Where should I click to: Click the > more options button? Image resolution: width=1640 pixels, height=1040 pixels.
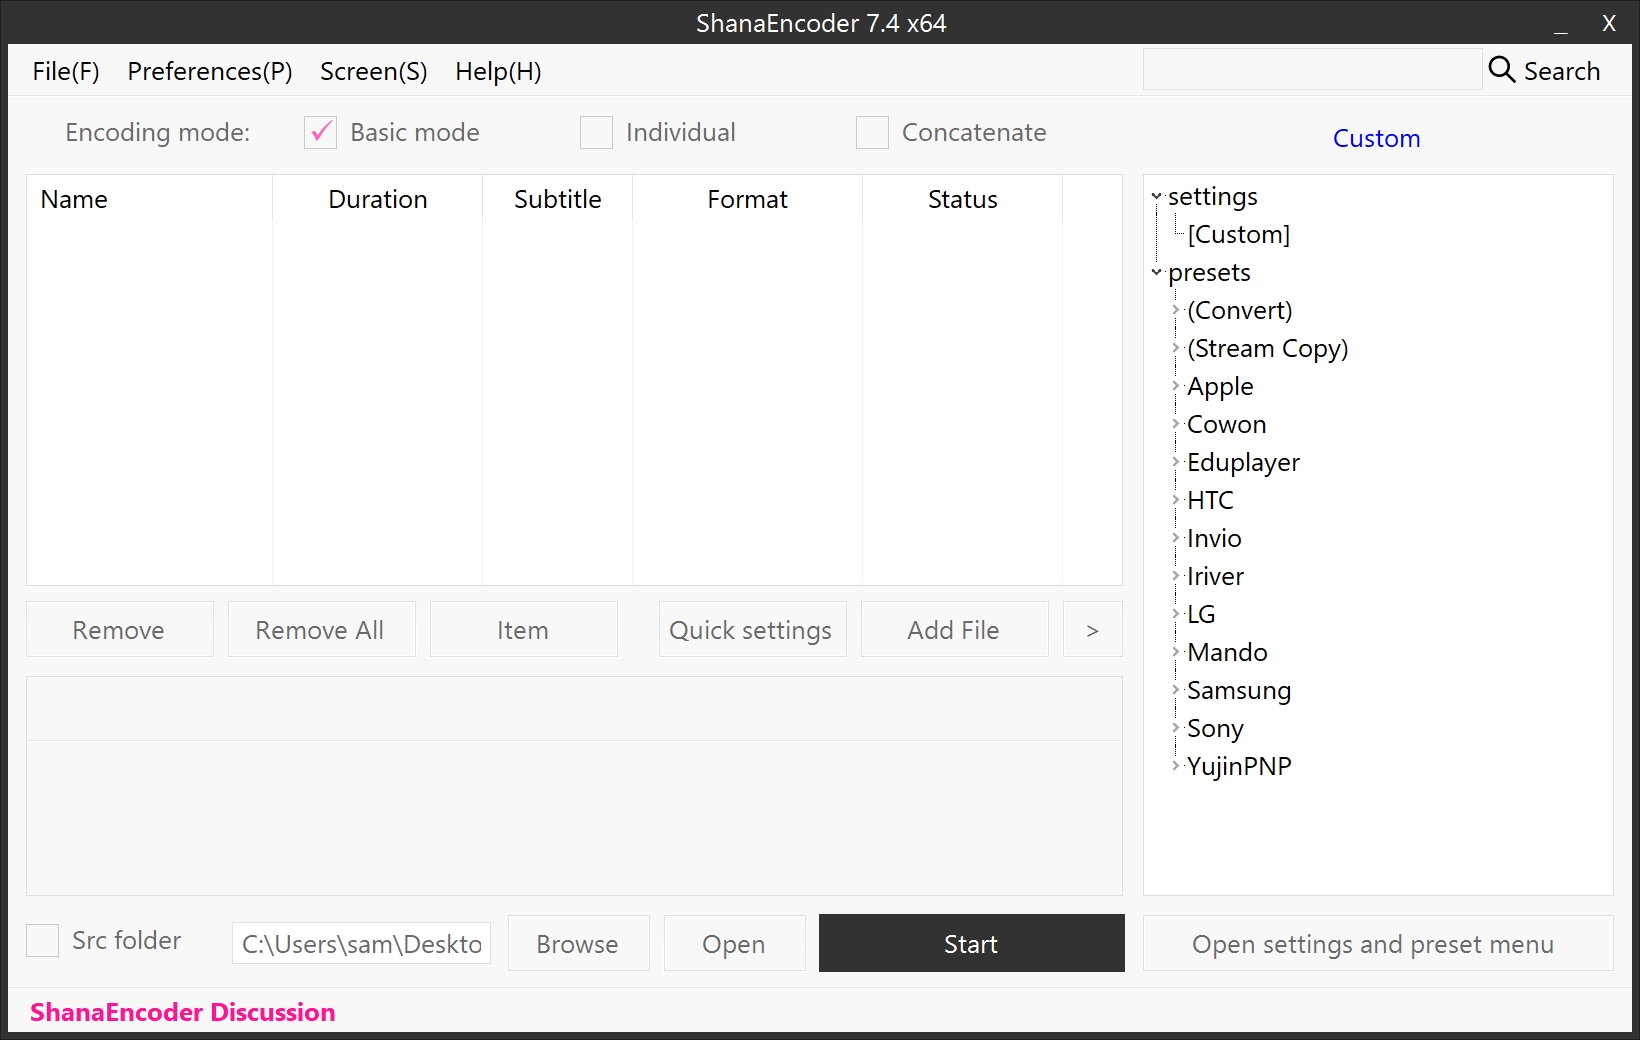pos(1093,629)
